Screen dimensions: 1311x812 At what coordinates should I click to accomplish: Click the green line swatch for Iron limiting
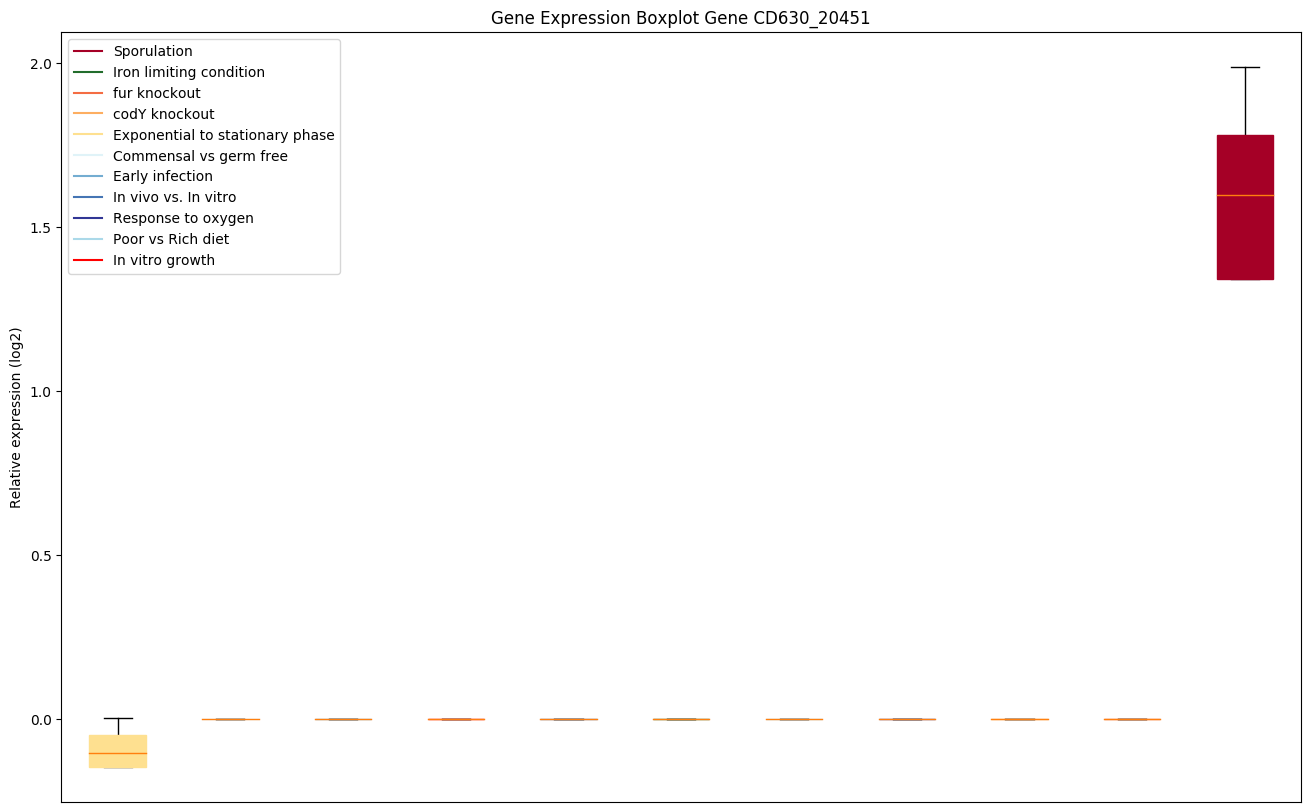[88, 72]
